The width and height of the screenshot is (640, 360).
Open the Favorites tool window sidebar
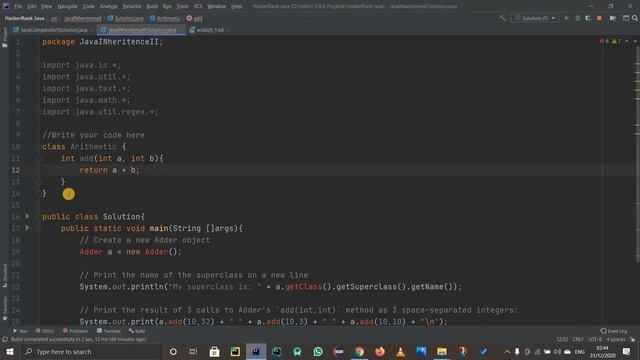5,308
